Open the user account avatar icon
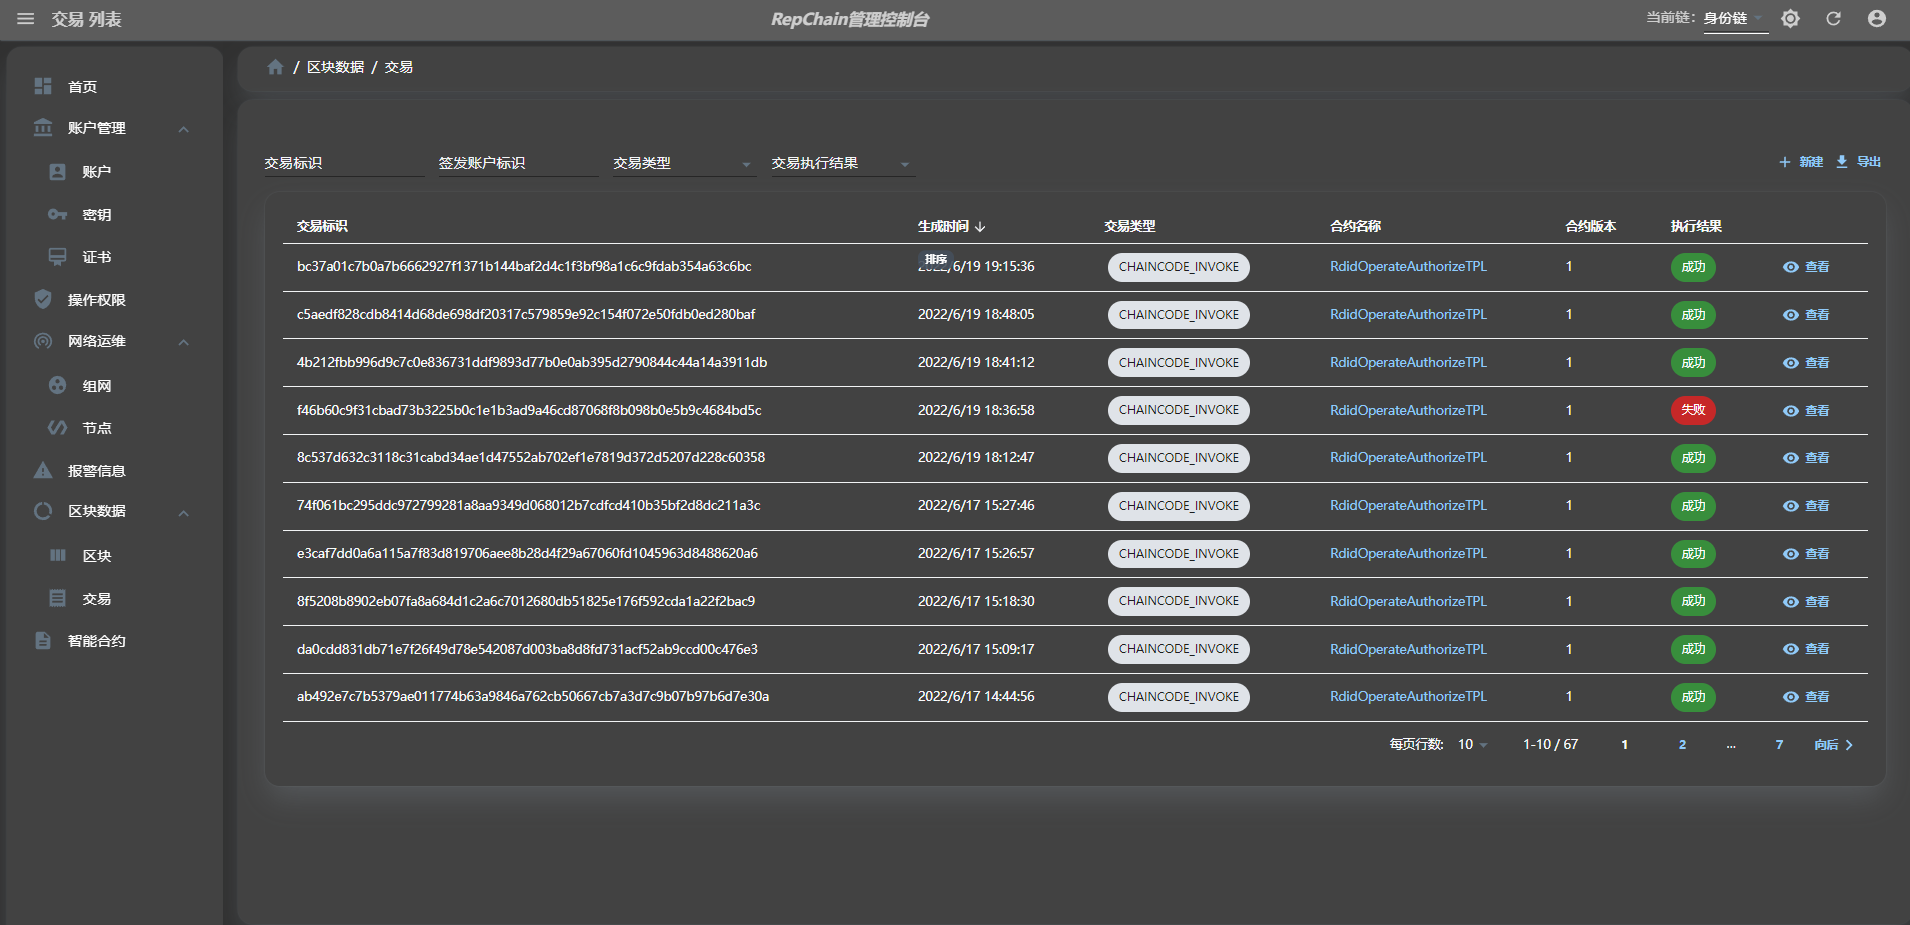This screenshot has width=1910, height=925. coord(1877,19)
